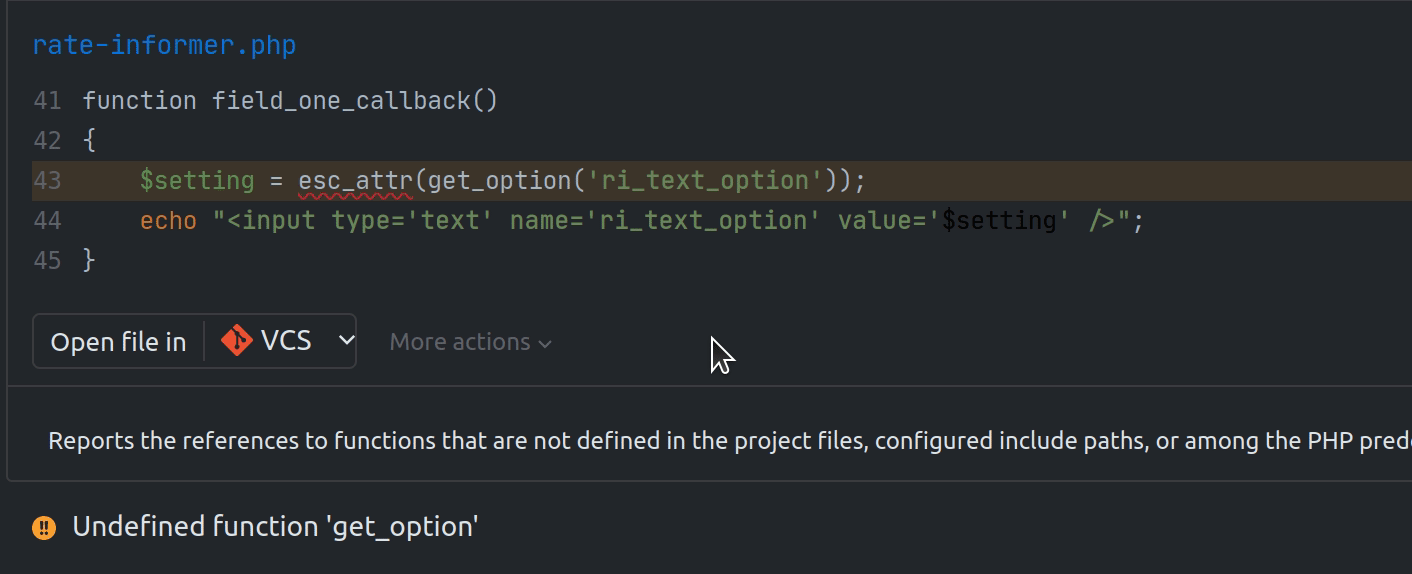Select the Undefined function 'get_option' problem entry
Viewport: 1412px width, 574px height.
click(x=275, y=527)
